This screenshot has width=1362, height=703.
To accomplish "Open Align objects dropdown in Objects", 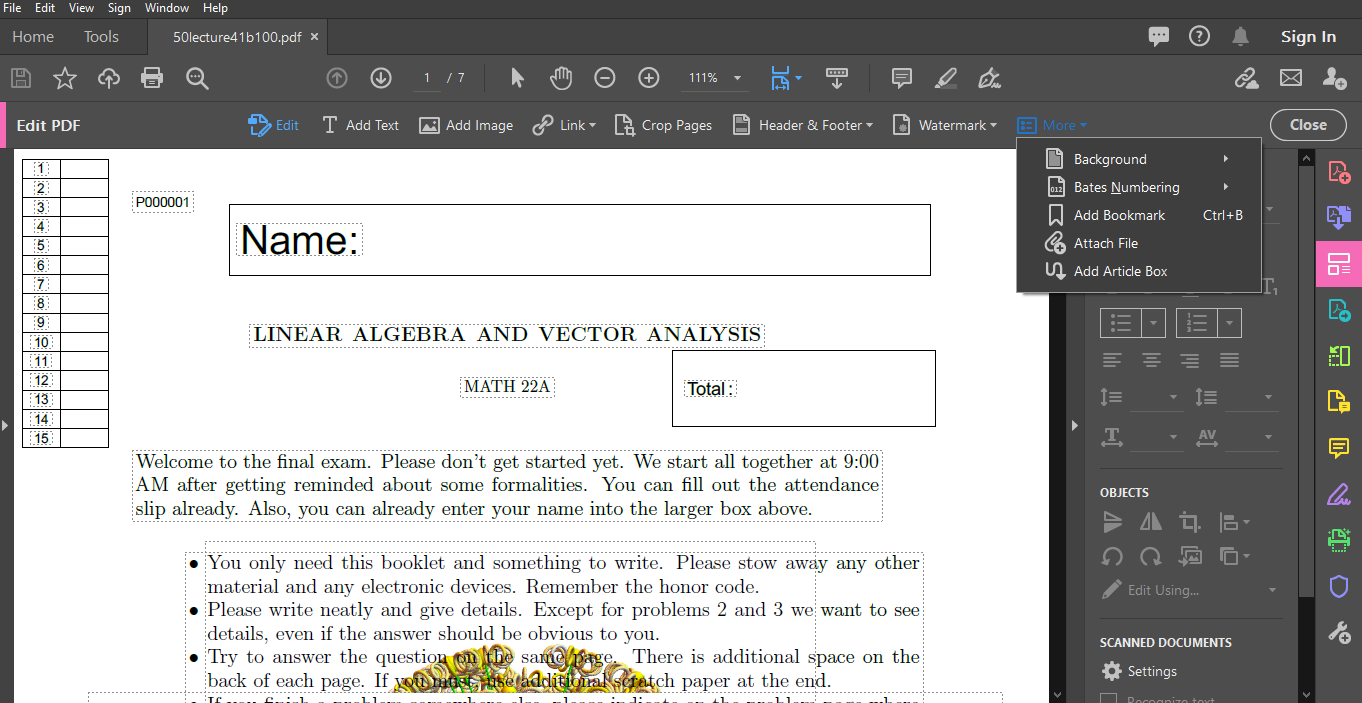I will tap(1235, 522).
